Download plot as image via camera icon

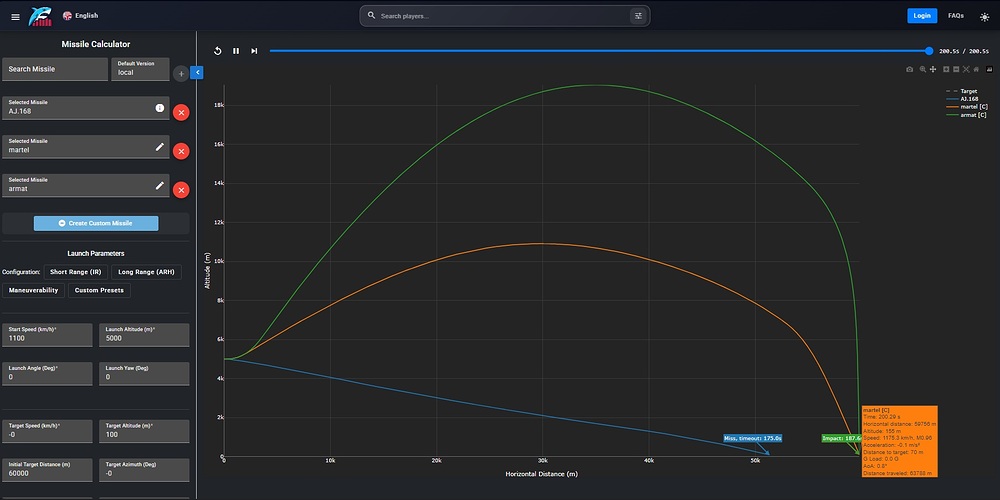(909, 70)
